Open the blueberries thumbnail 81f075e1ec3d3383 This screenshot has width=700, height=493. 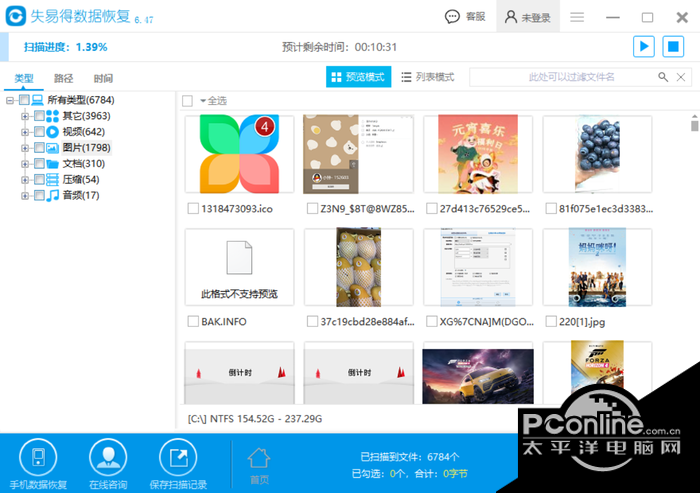597,154
